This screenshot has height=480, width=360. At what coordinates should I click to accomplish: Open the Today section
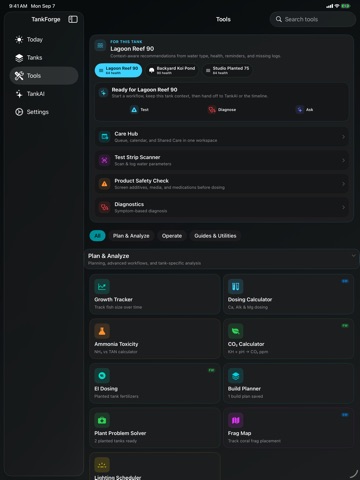(44, 40)
